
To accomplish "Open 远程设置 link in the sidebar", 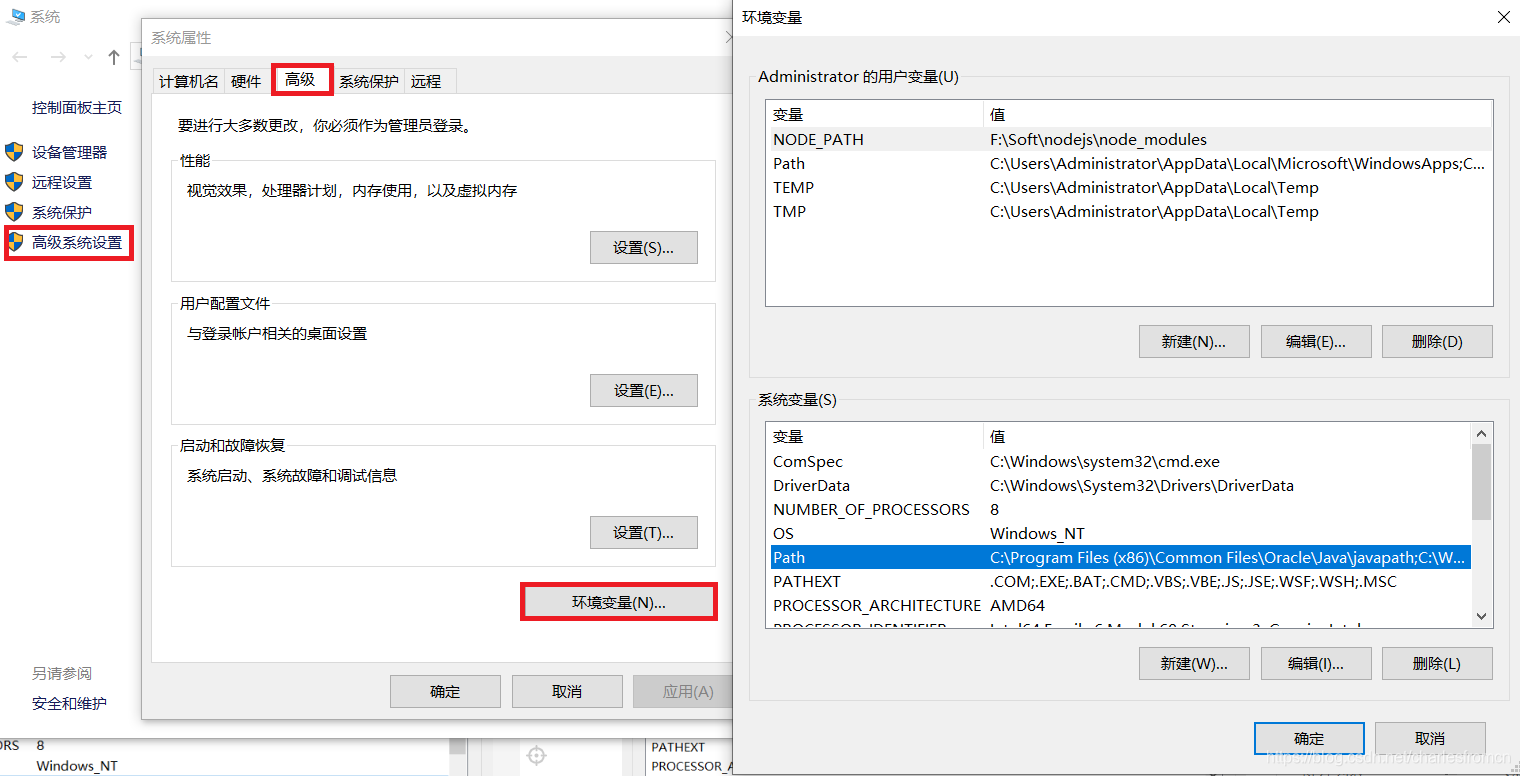I will pos(62,182).
